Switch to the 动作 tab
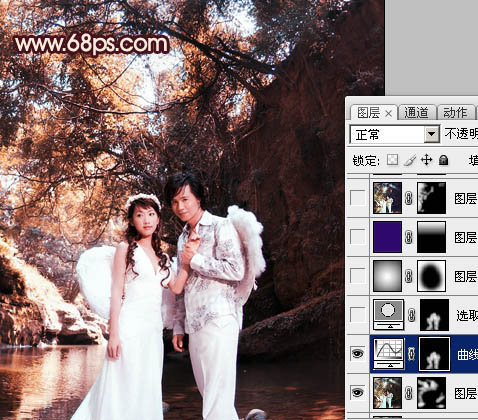The width and height of the screenshot is (478, 420). pos(455,113)
